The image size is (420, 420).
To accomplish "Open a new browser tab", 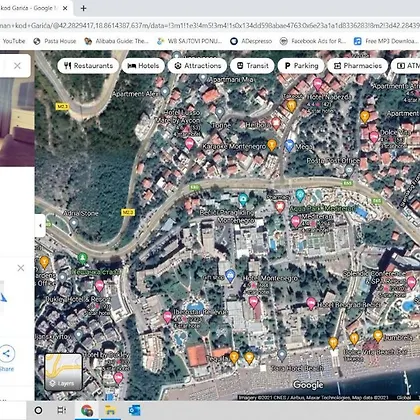I will coord(84,8).
